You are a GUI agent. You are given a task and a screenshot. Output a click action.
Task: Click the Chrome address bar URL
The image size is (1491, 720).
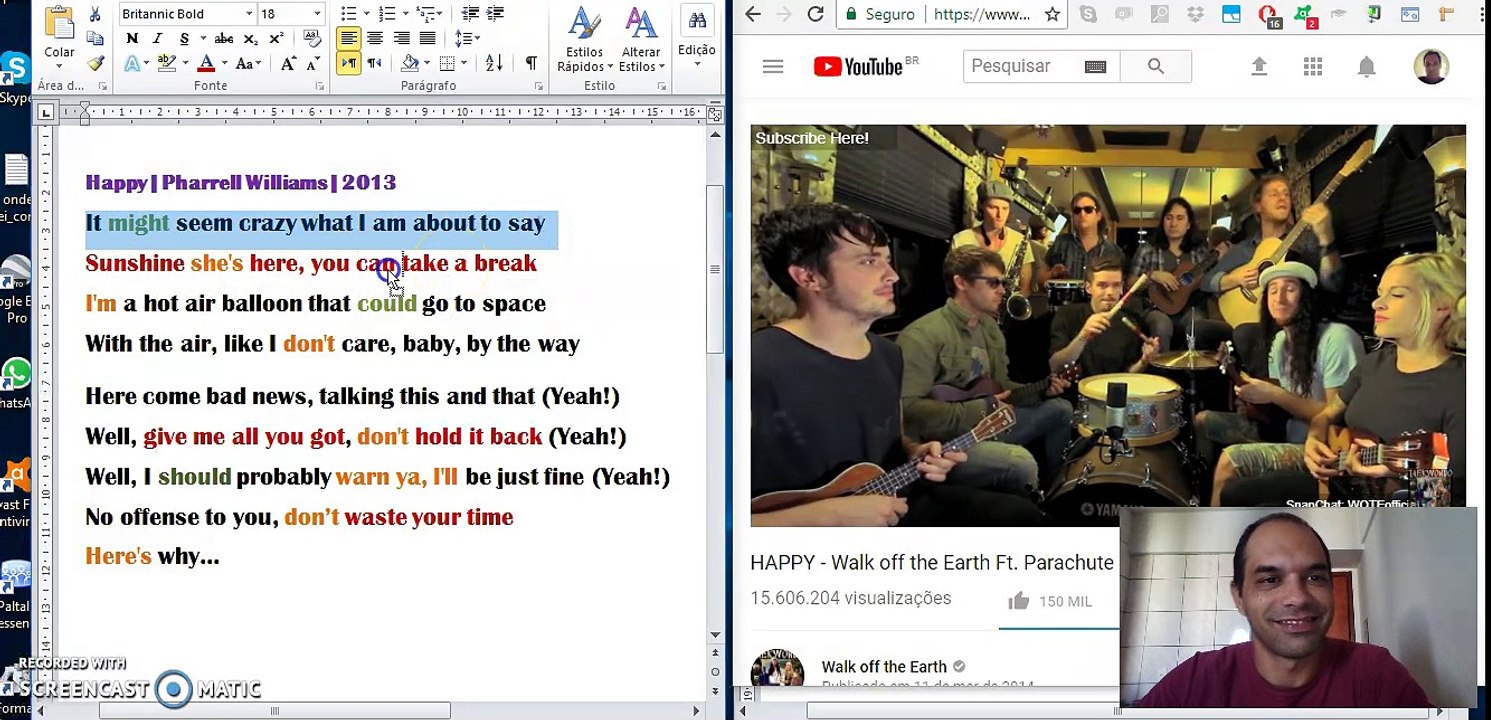coord(980,14)
